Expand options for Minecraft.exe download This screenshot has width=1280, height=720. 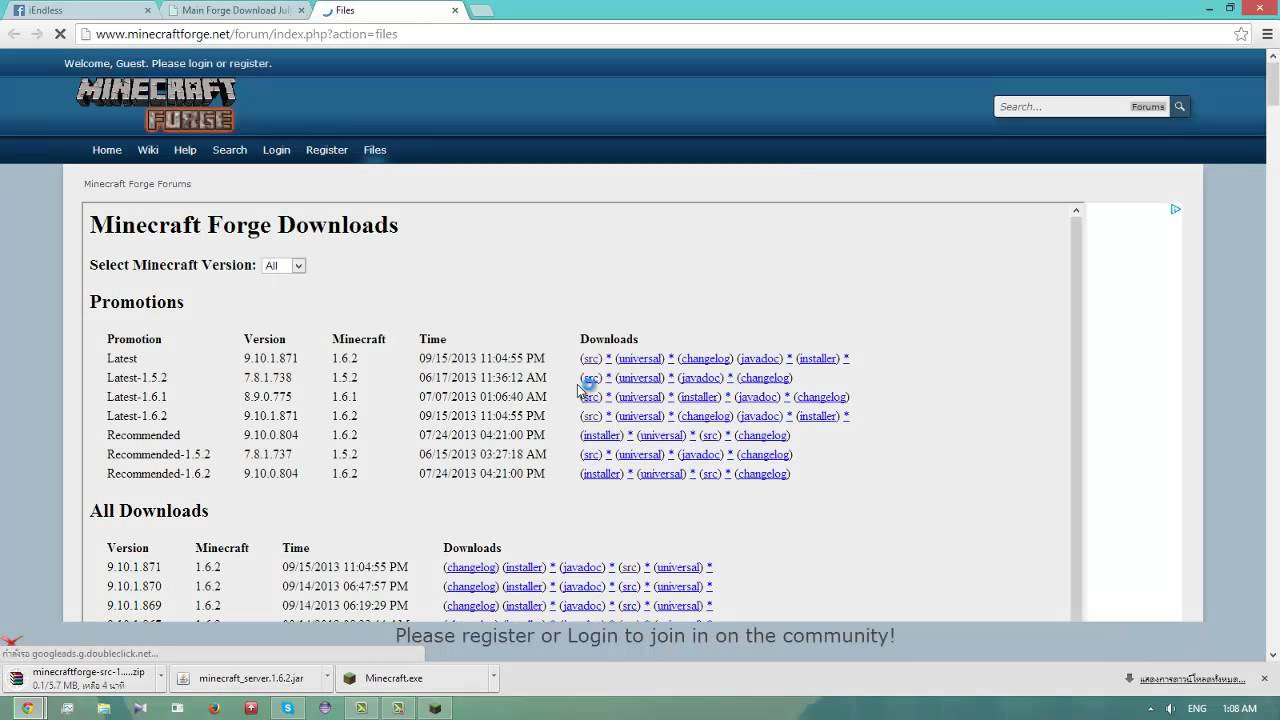[493, 677]
